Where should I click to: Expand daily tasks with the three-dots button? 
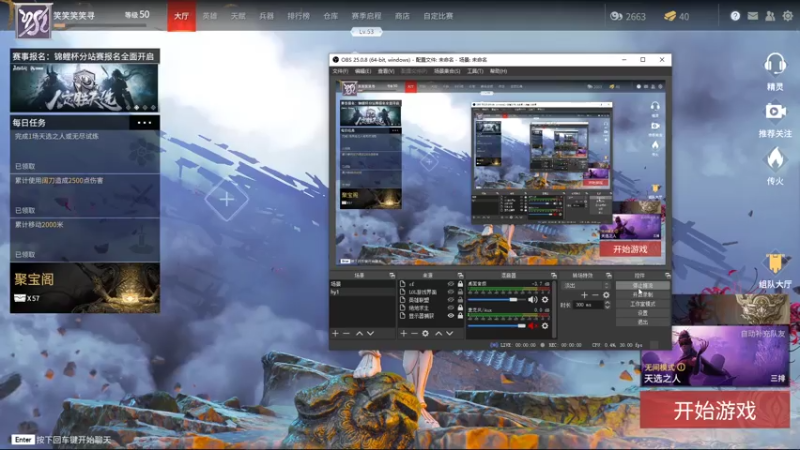pos(144,122)
